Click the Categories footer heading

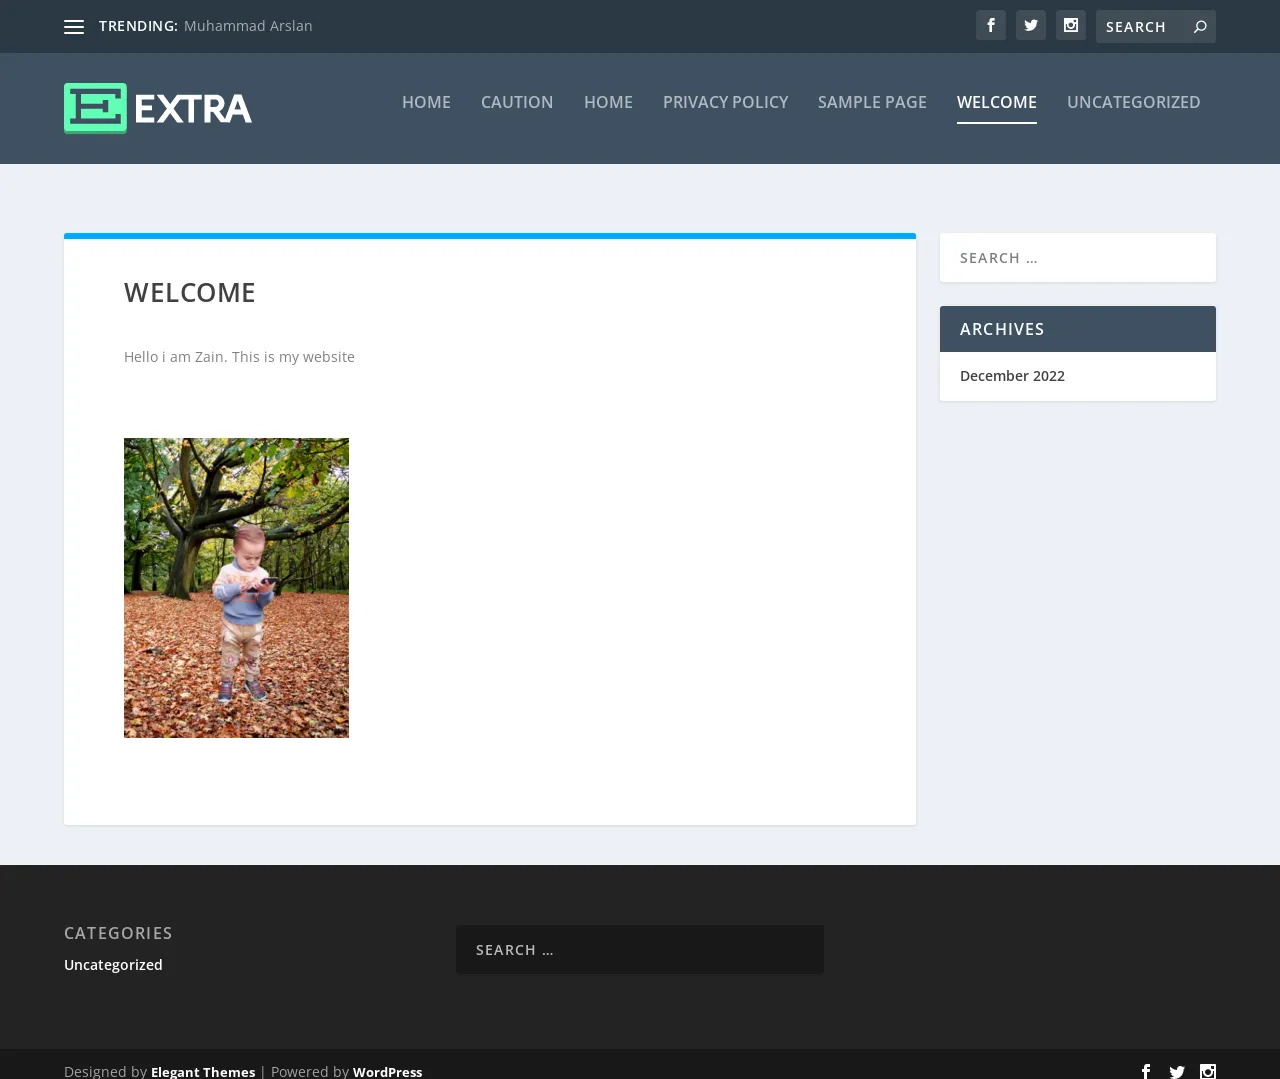click(x=118, y=933)
